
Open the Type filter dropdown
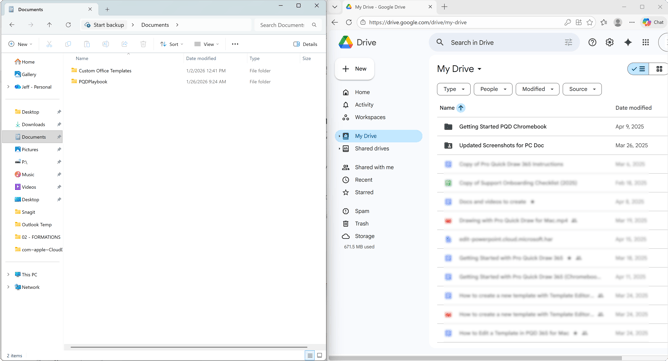454,89
